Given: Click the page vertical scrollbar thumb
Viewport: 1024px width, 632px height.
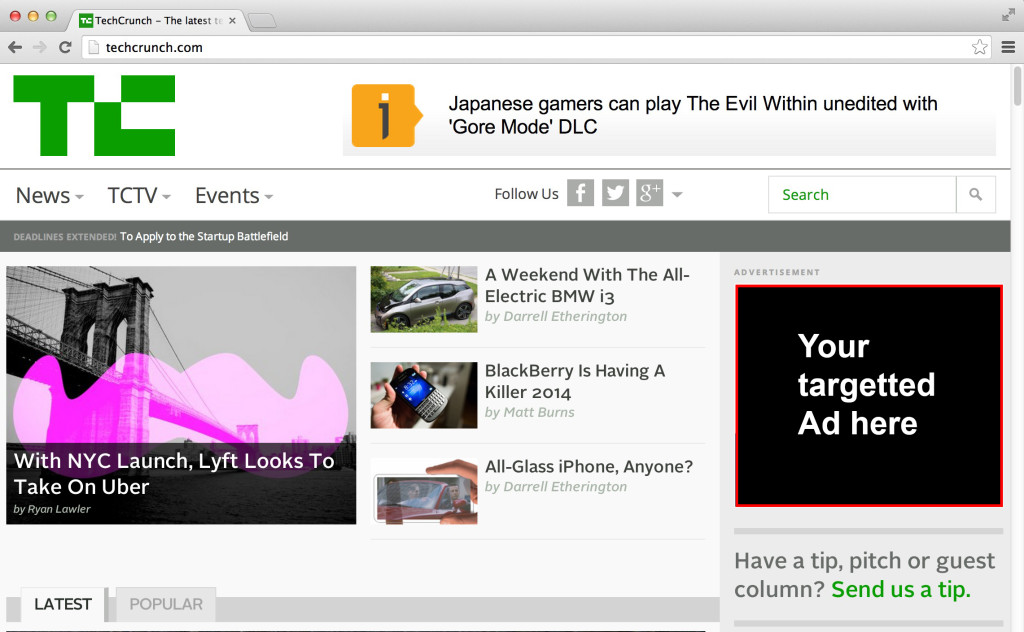Looking at the screenshot, I should click(x=1017, y=85).
